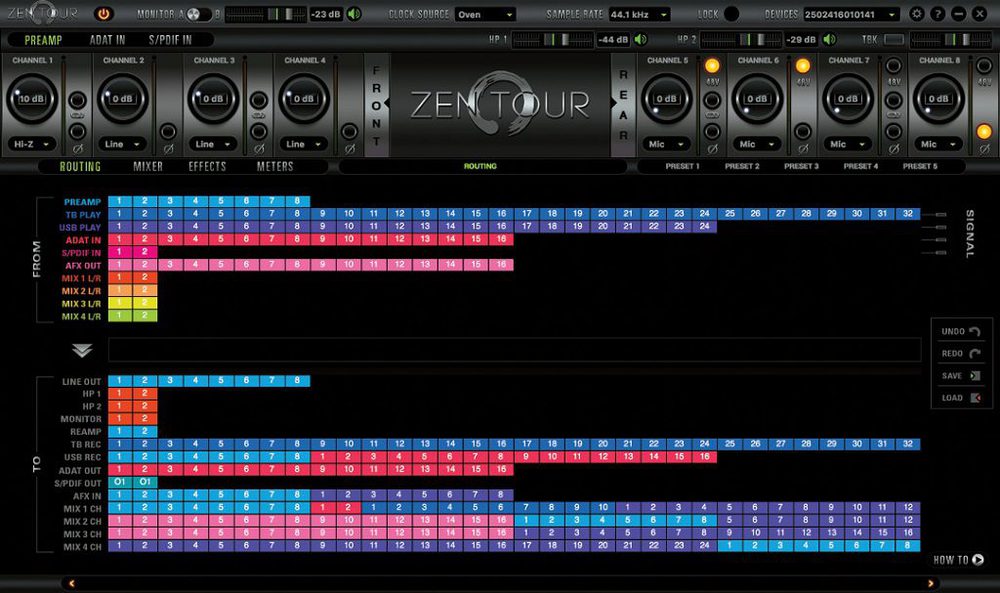The height and width of the screenshot is (593, 1000).
Task: Click the MIX 4 L/R green source block 2
Action: 145,316
